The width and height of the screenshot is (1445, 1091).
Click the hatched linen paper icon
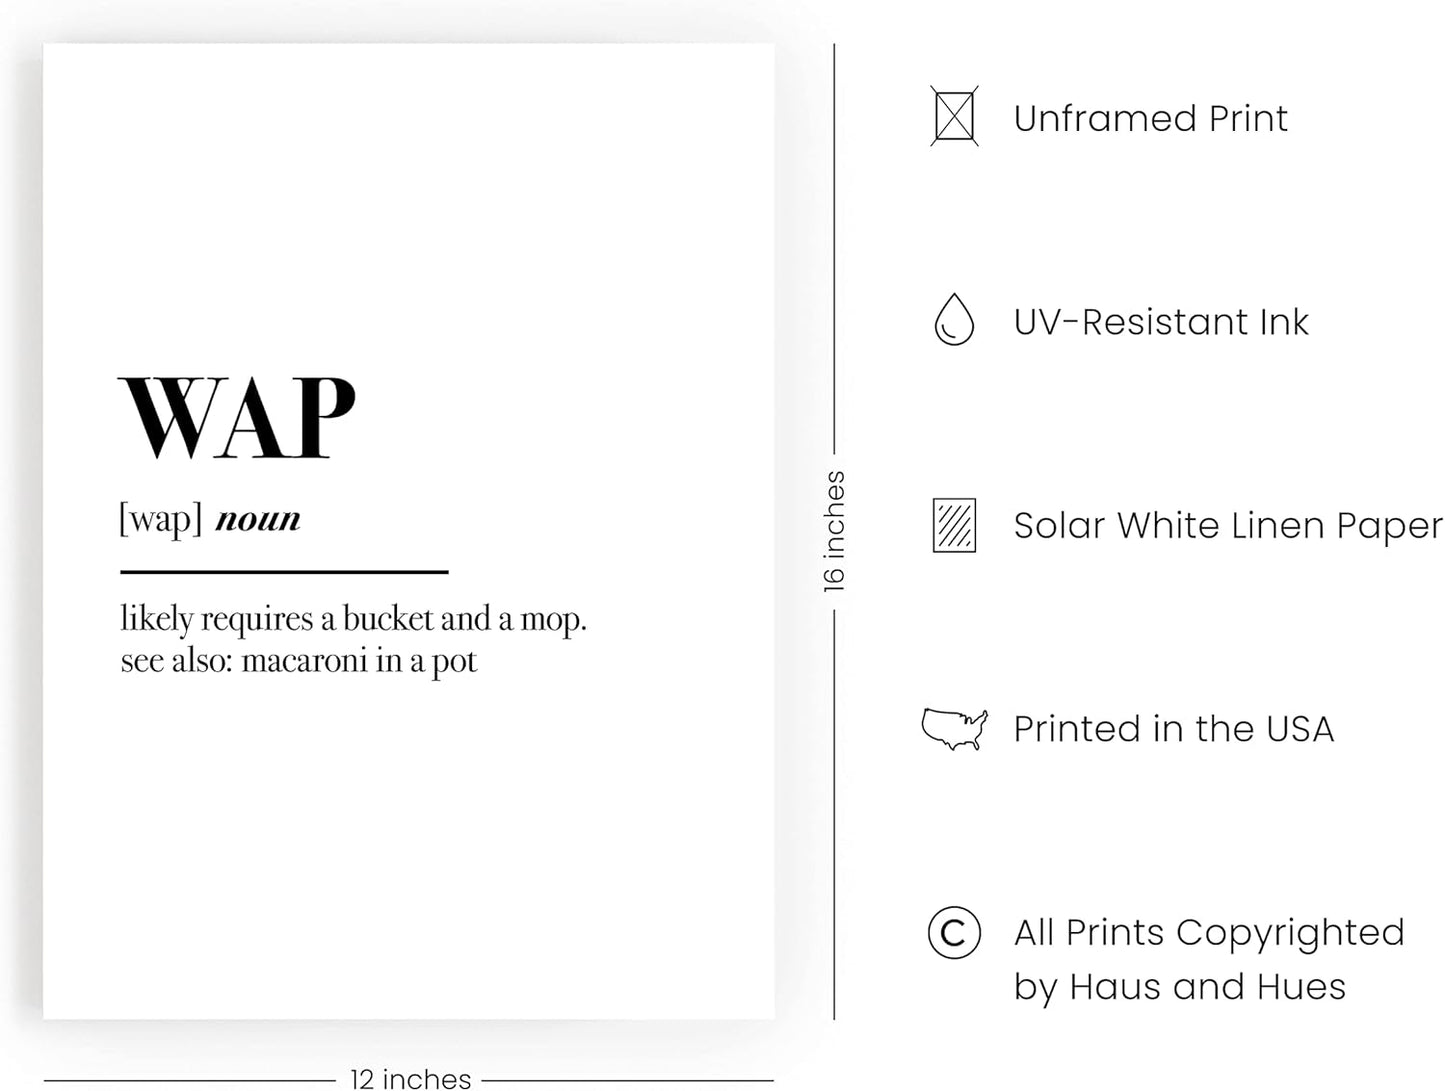pyautogui.click(x=954, y=525)
